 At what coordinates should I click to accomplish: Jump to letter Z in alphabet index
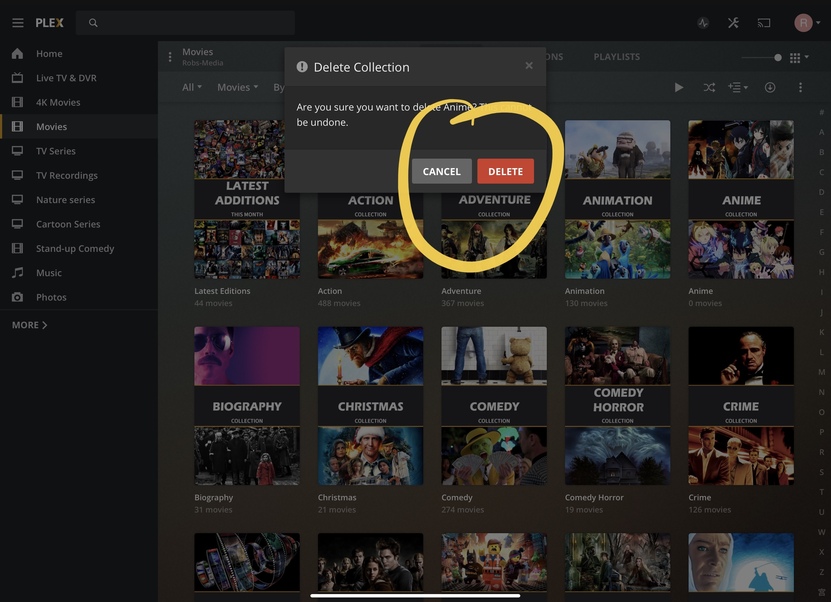click(x=821, y=572)
